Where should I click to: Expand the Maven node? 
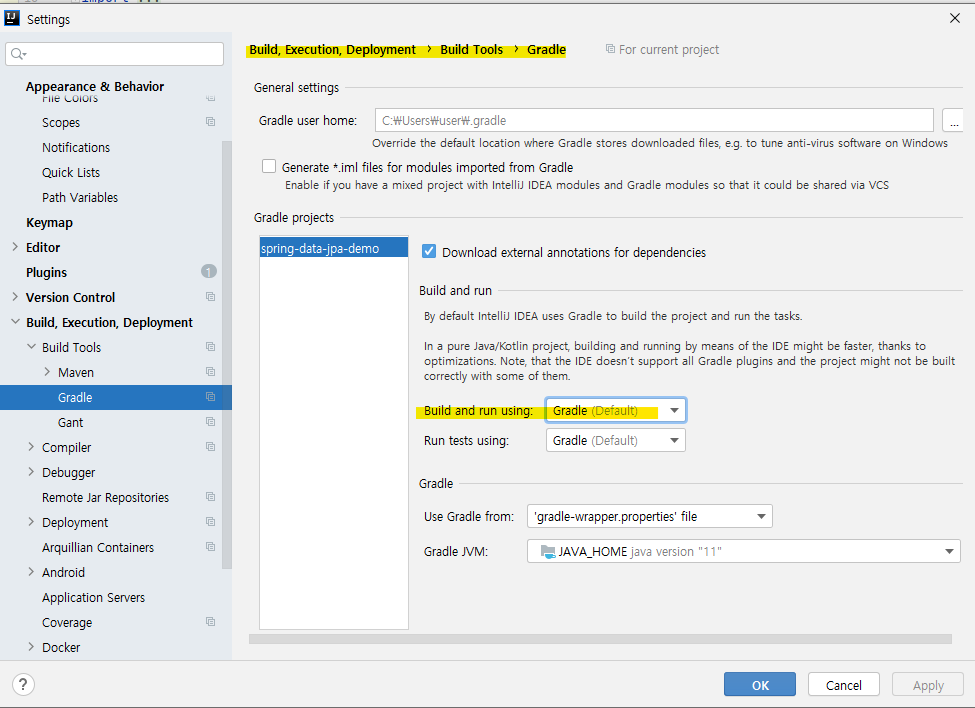(x=47, y=372)
